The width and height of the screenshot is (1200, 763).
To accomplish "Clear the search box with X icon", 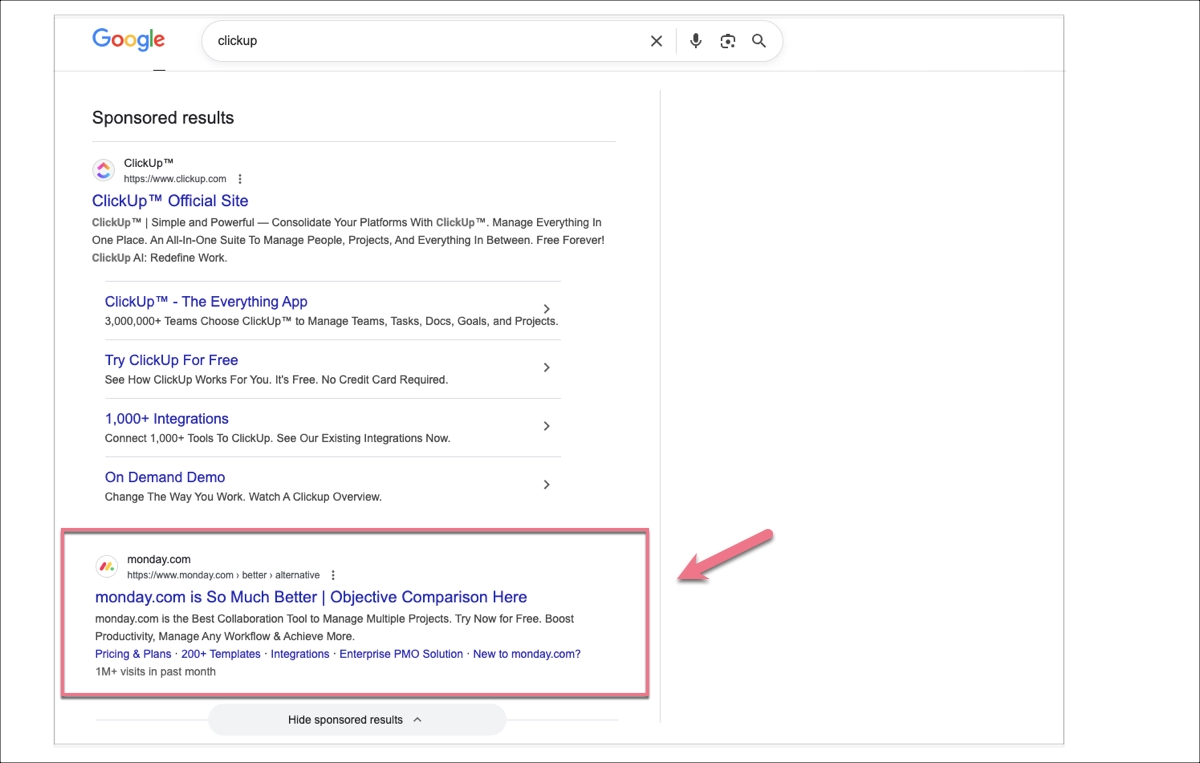I will tap(656, 41).
